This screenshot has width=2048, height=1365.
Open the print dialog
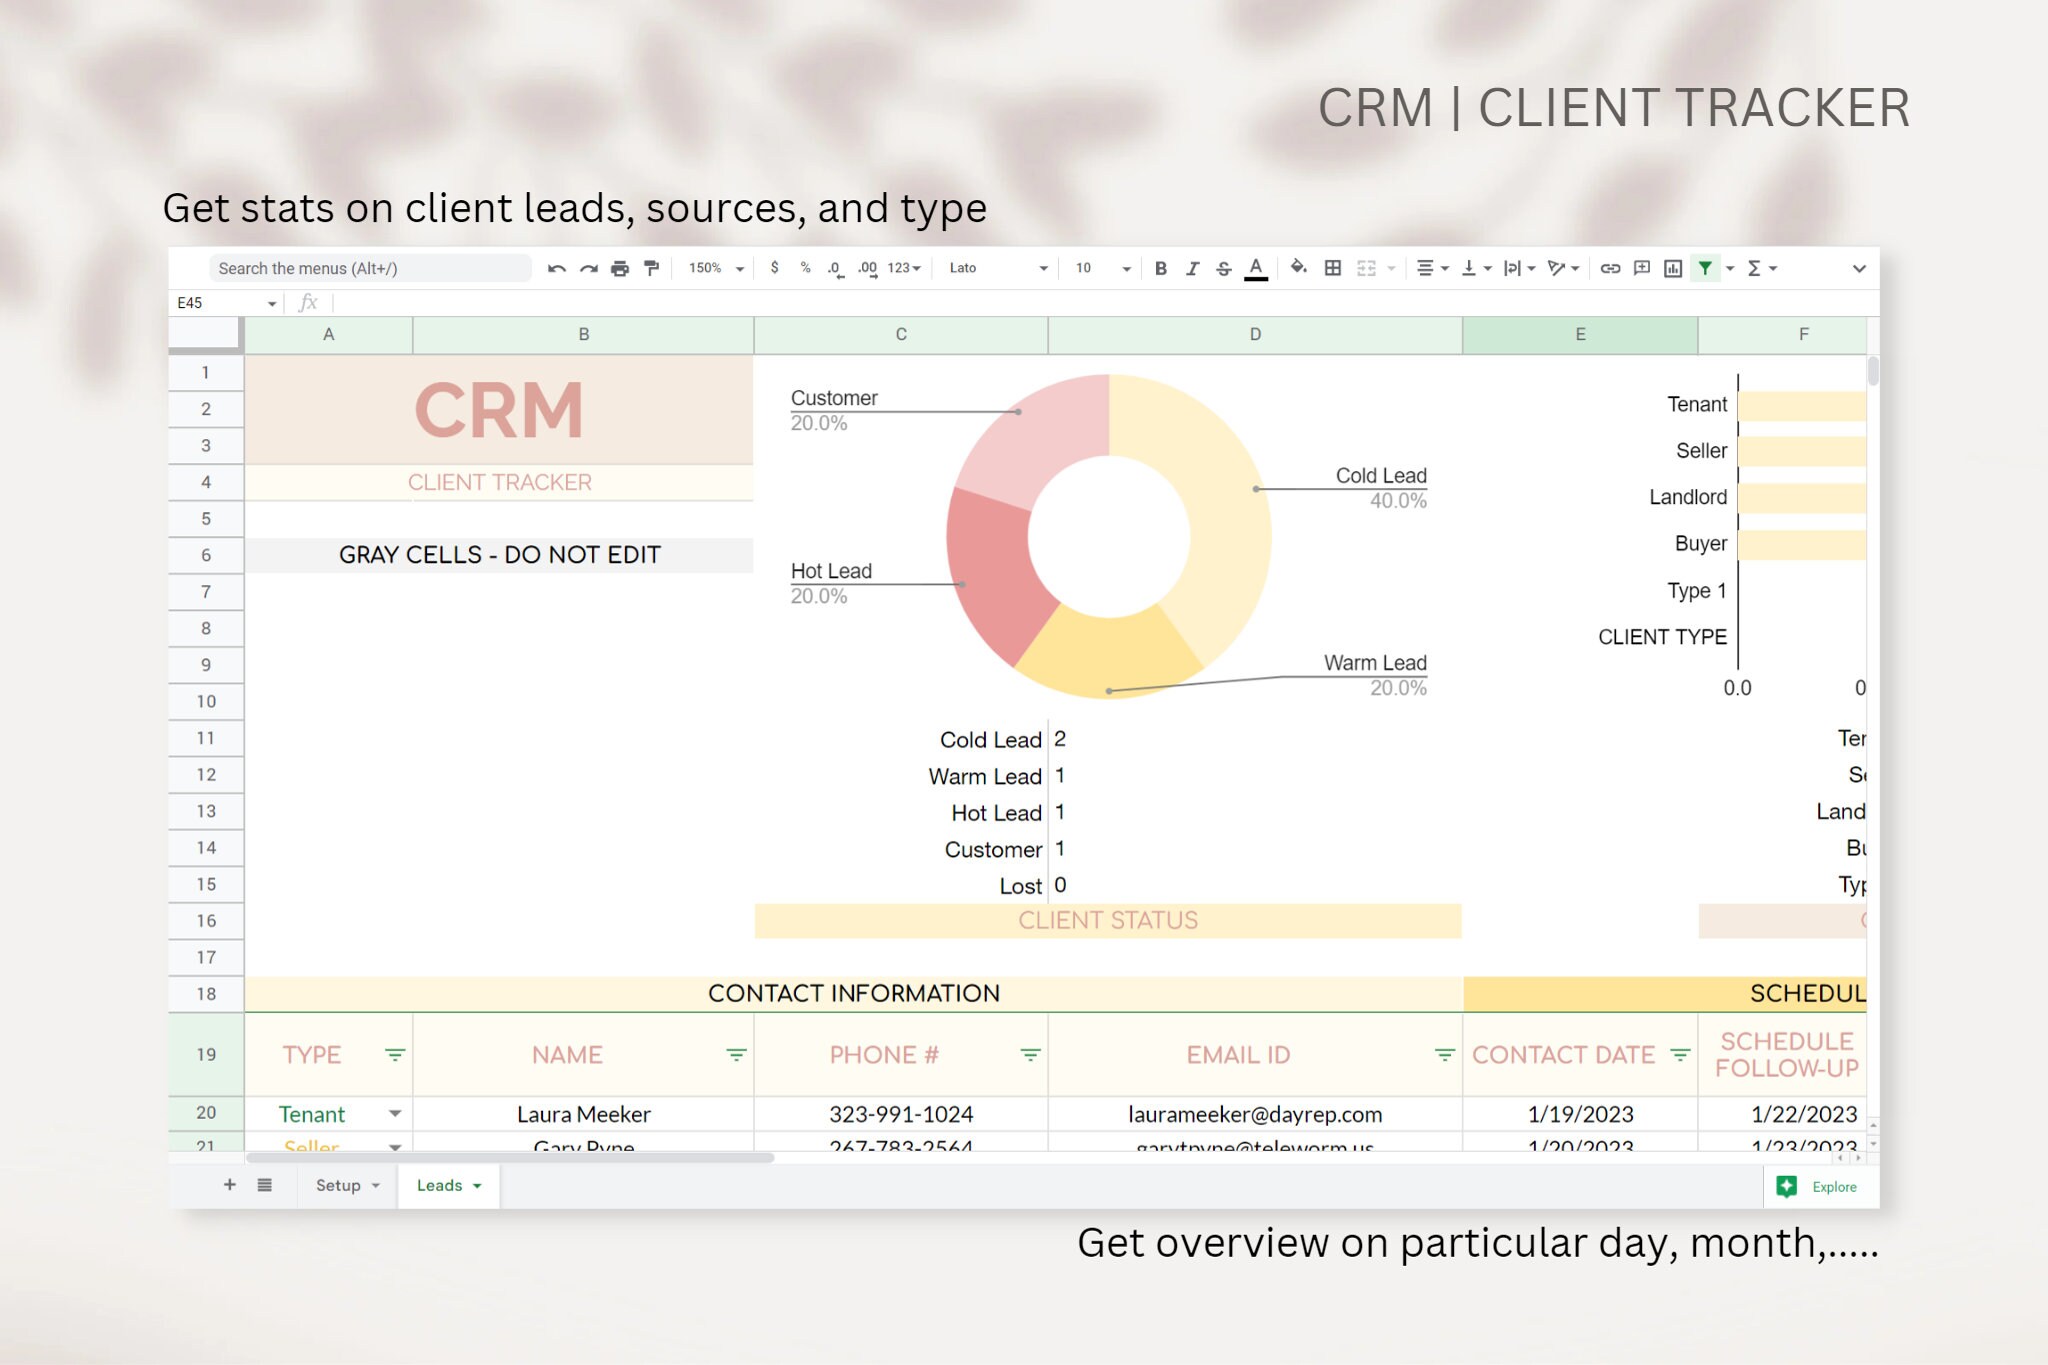[620, 267]
